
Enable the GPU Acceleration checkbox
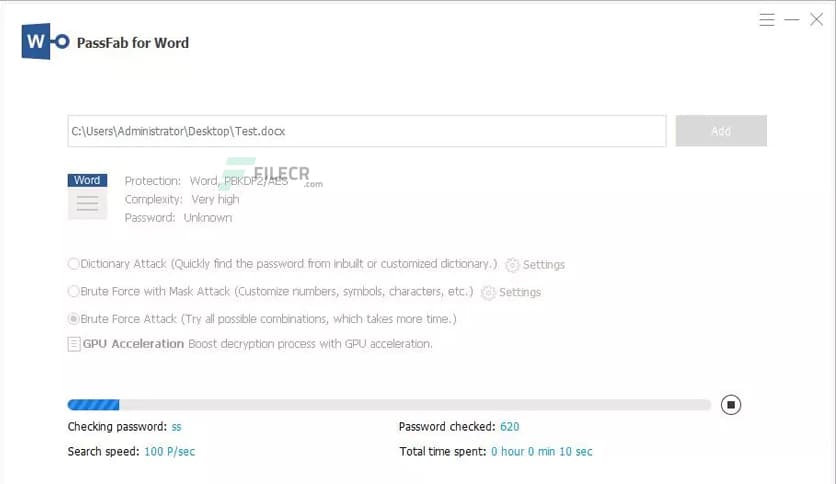(x=74, y=344)
